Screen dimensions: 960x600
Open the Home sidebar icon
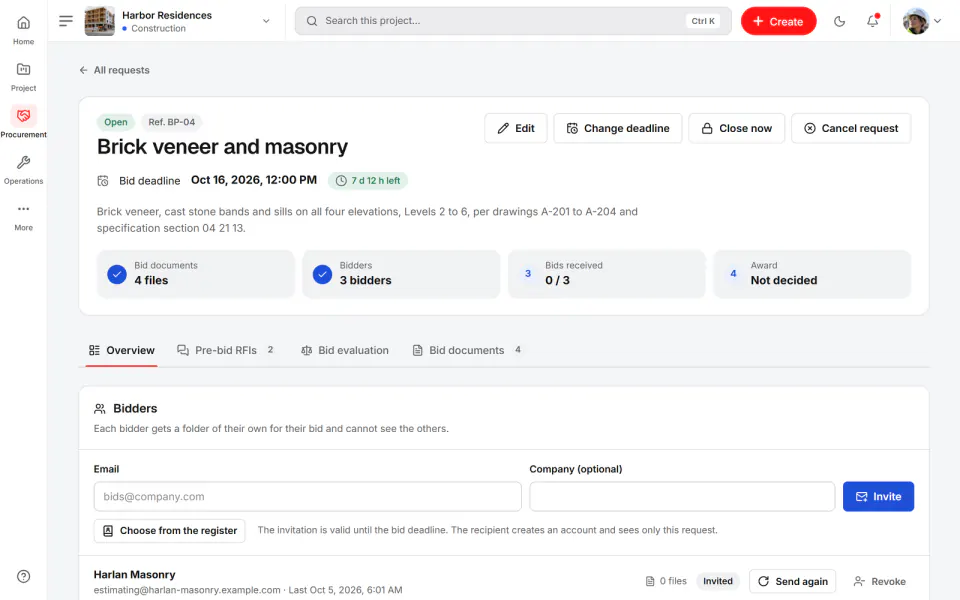23,30
